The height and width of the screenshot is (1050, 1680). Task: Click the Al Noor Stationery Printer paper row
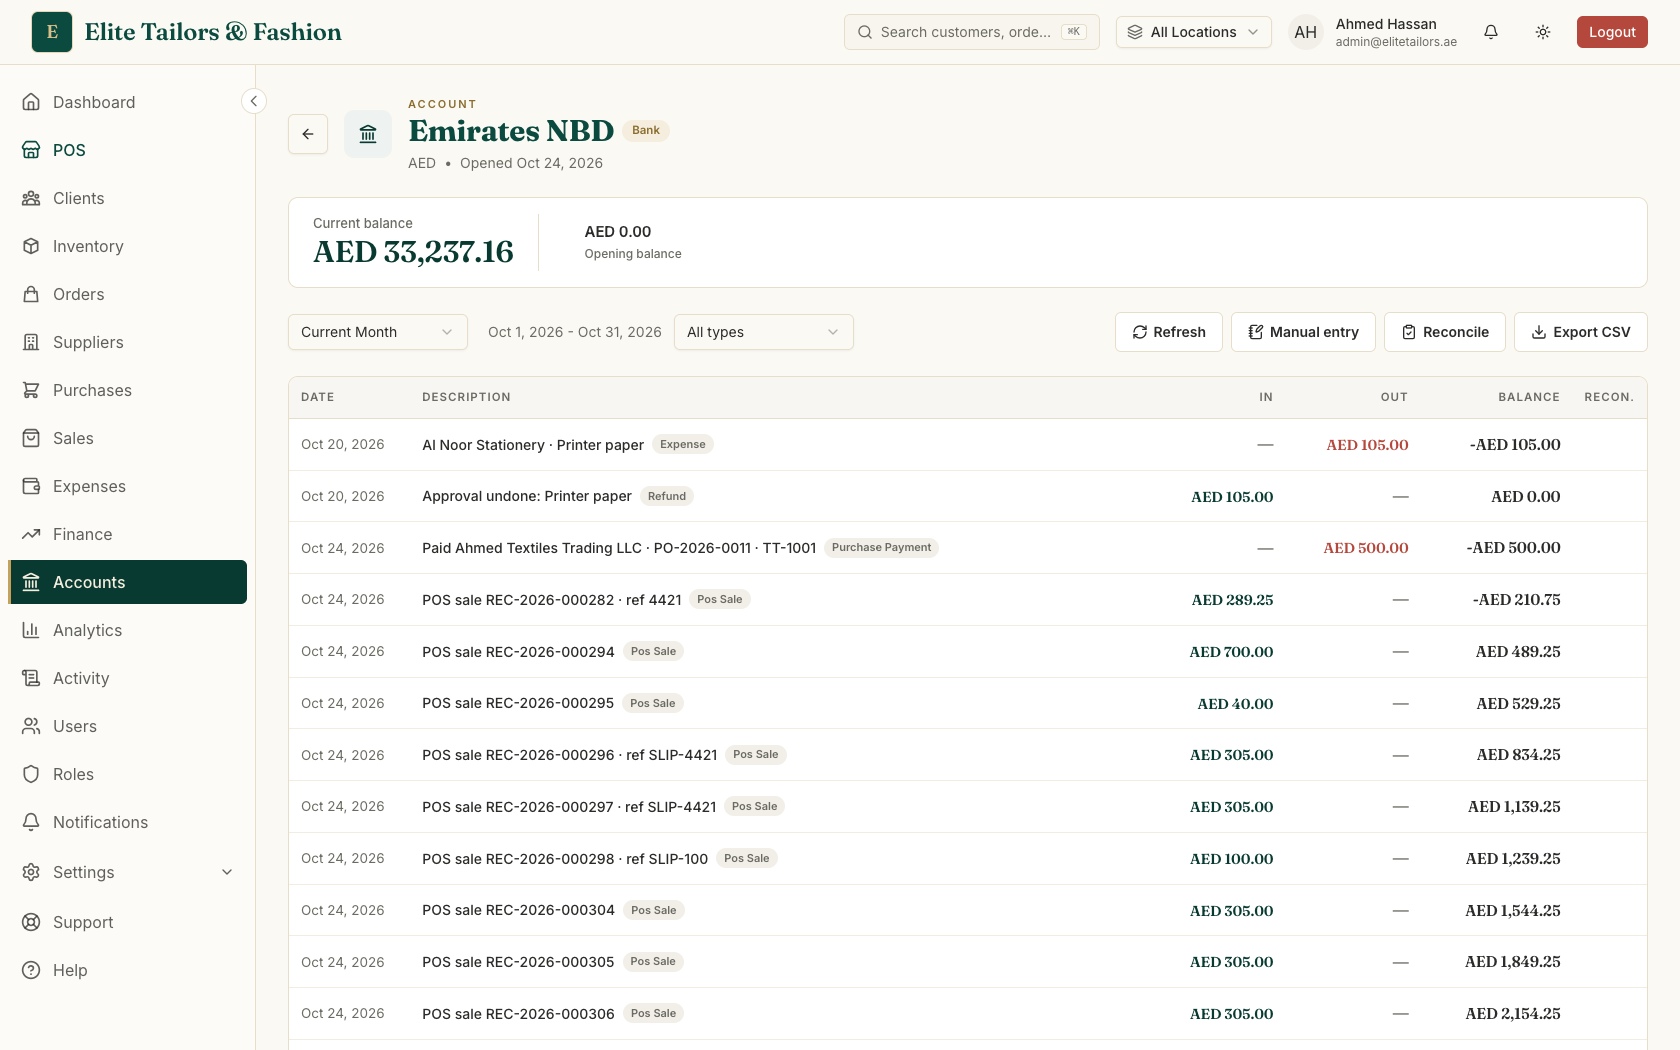point(967,445)
